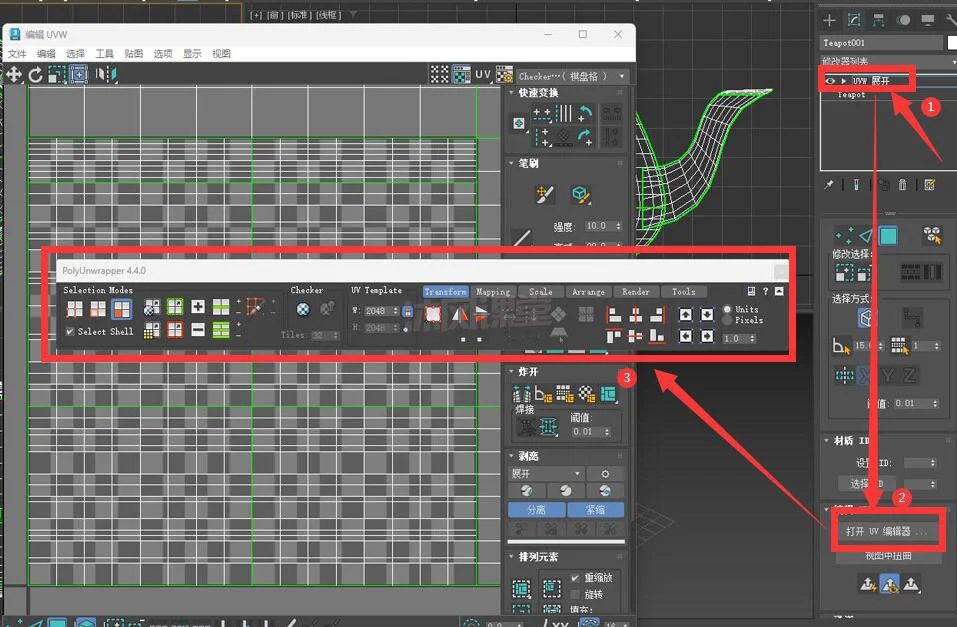Switch to the Scale tab in PolyUnwrapper
Screen dimensions: 957x627
pos(541,292)
